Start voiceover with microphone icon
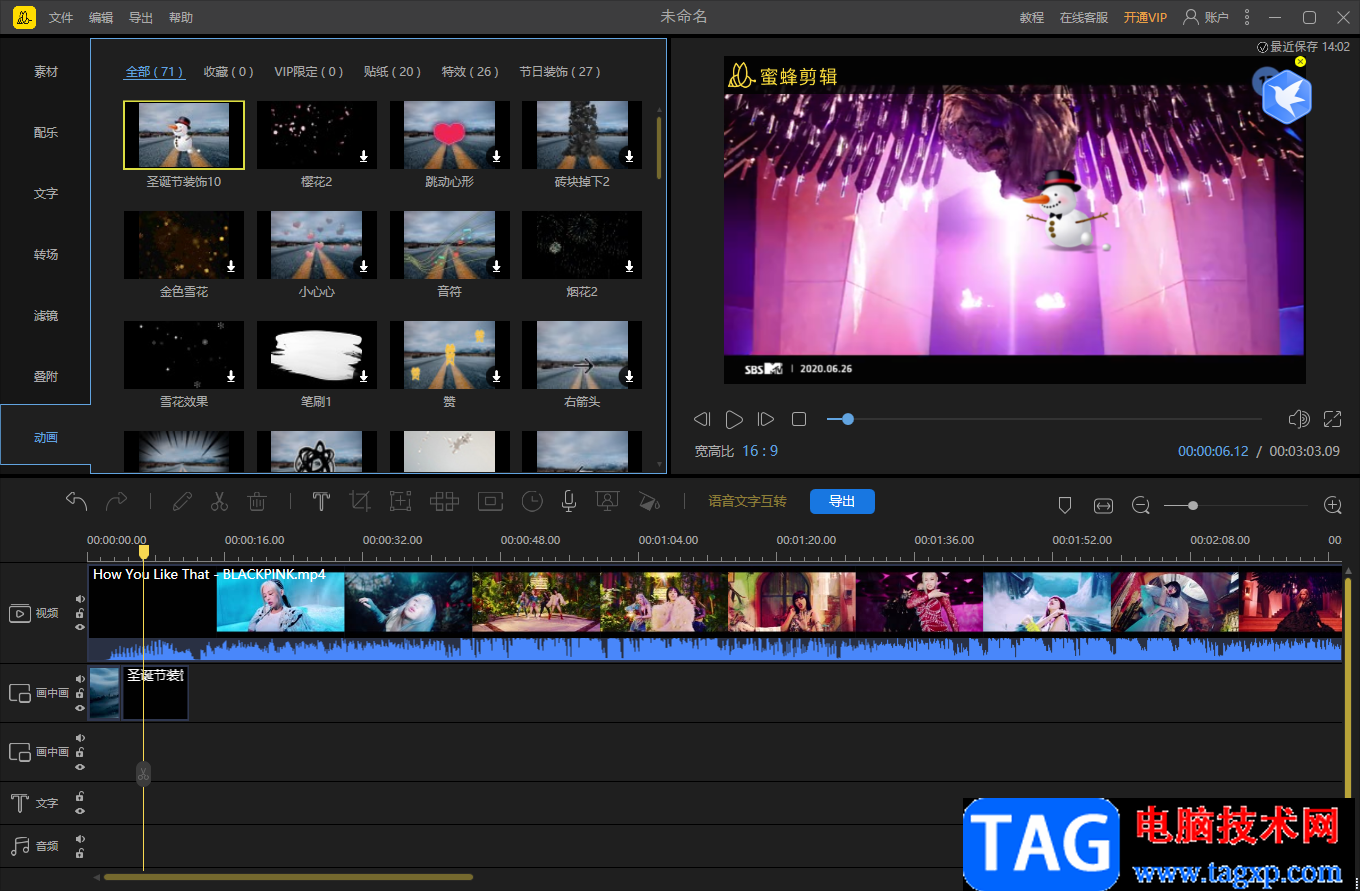 coord(569,501)
